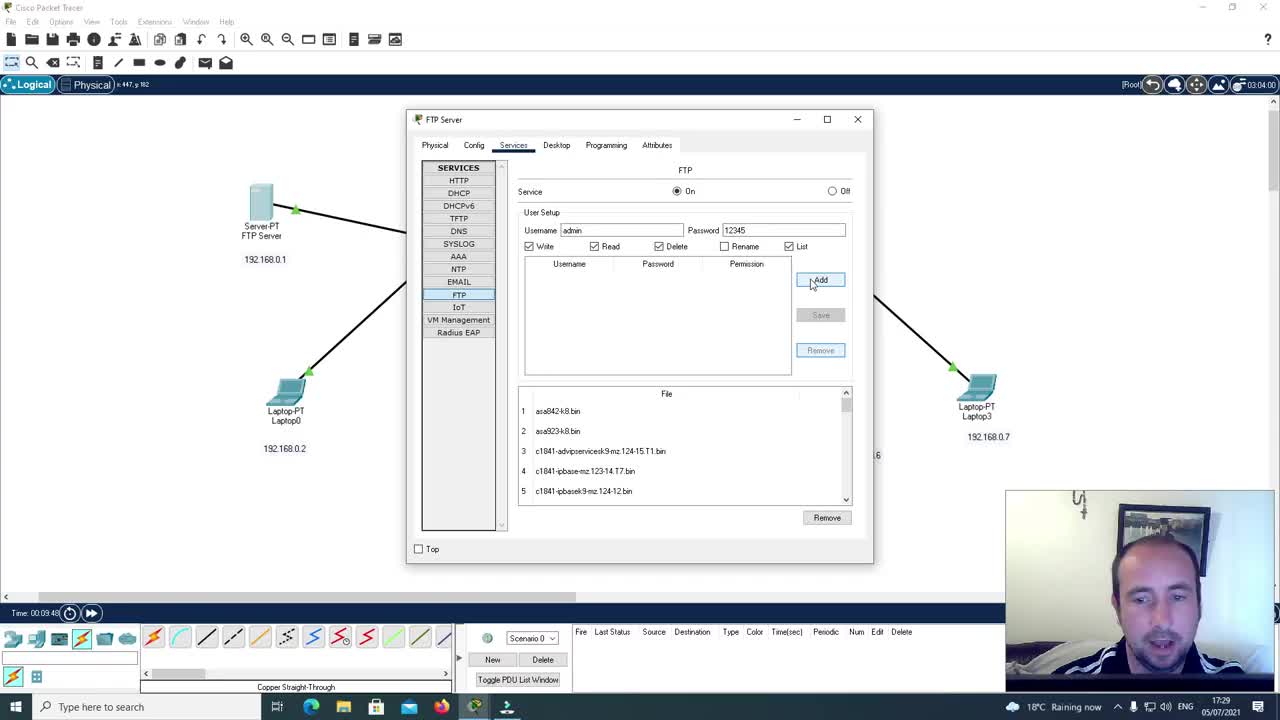This screenshot has height=720, width=1280.
Task: Open Firefox from the taskbar
Action: [x=441, y=707]
